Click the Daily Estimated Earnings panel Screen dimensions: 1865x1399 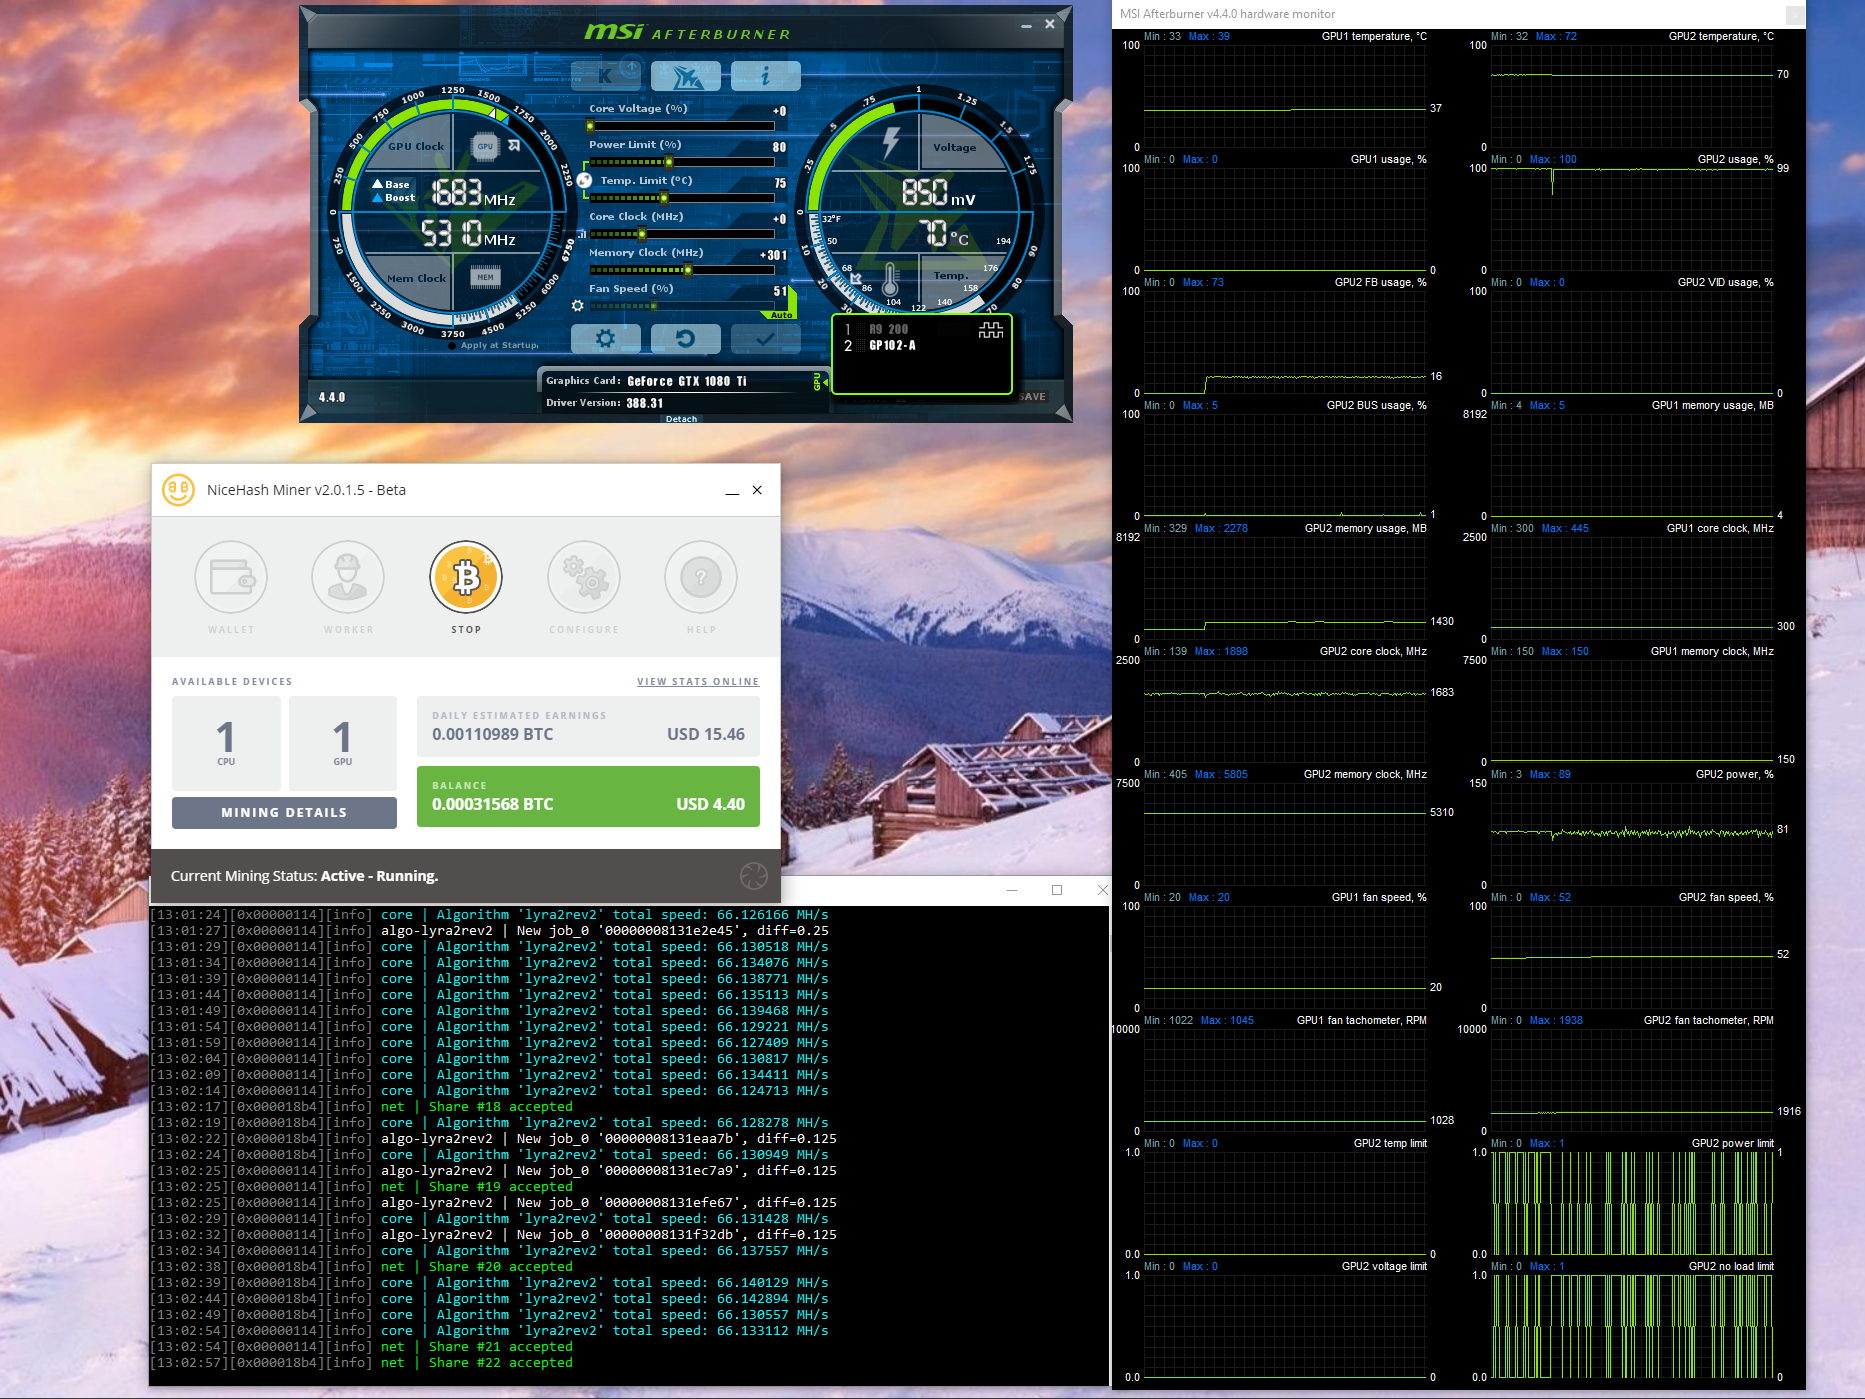click(x=588, y=727)
